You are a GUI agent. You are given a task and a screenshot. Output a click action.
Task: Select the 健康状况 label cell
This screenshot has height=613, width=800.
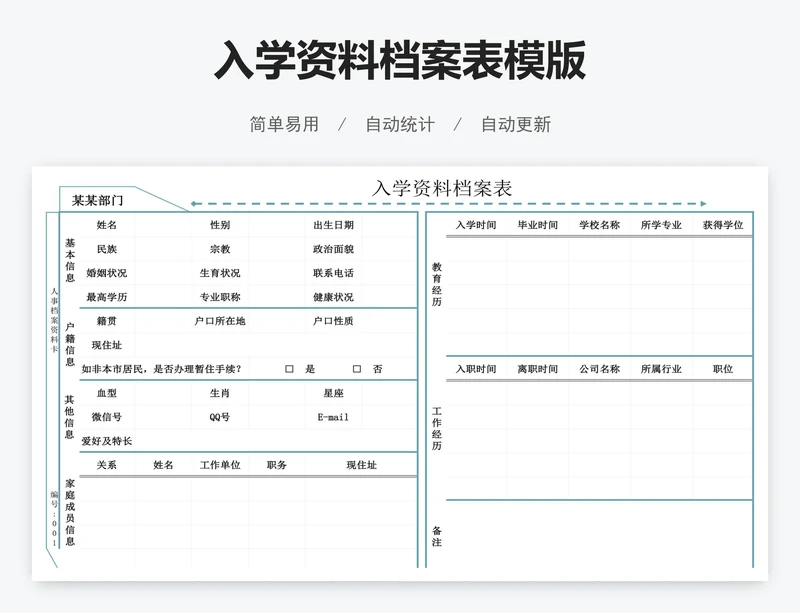(x=333, y=297)
